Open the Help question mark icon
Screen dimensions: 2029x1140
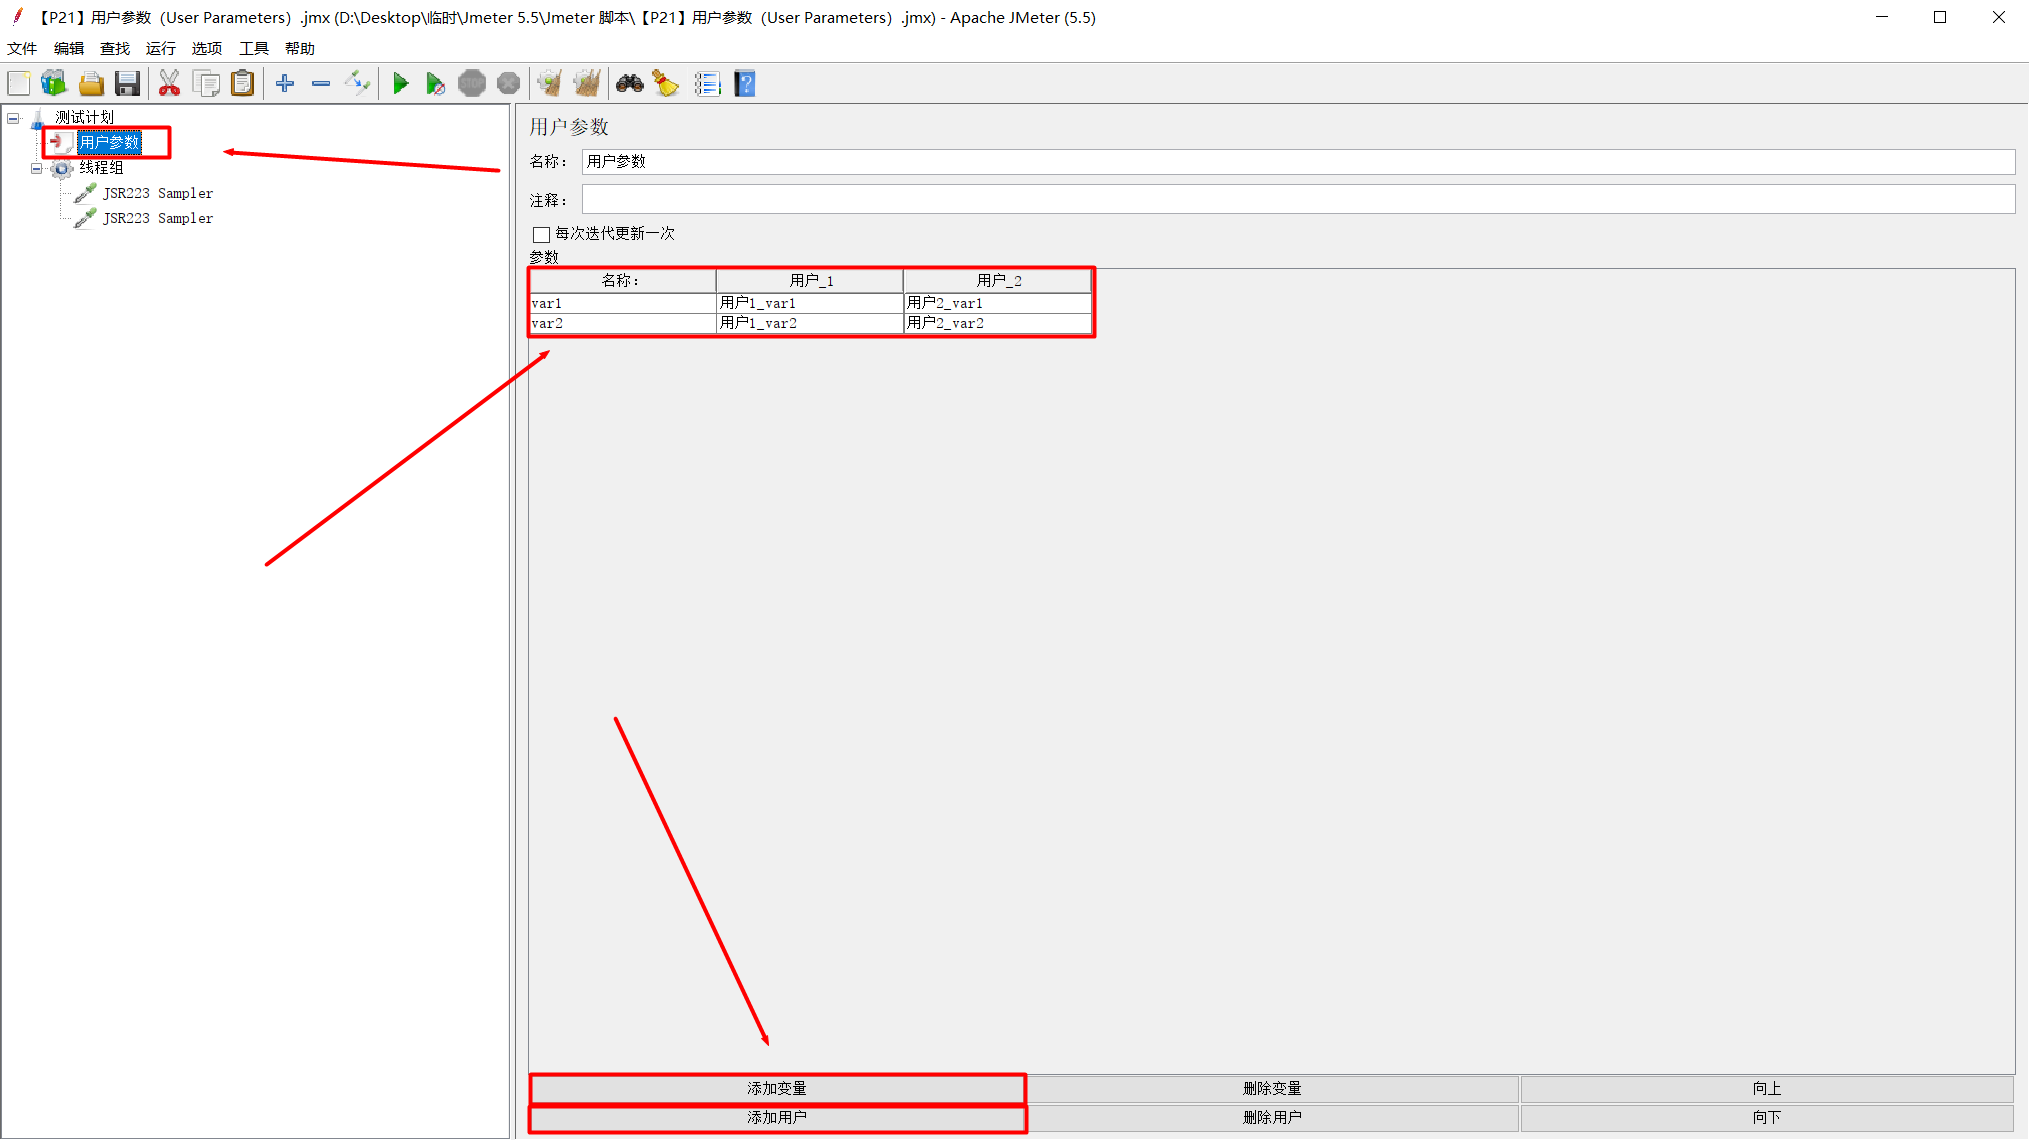click(745, 84)
